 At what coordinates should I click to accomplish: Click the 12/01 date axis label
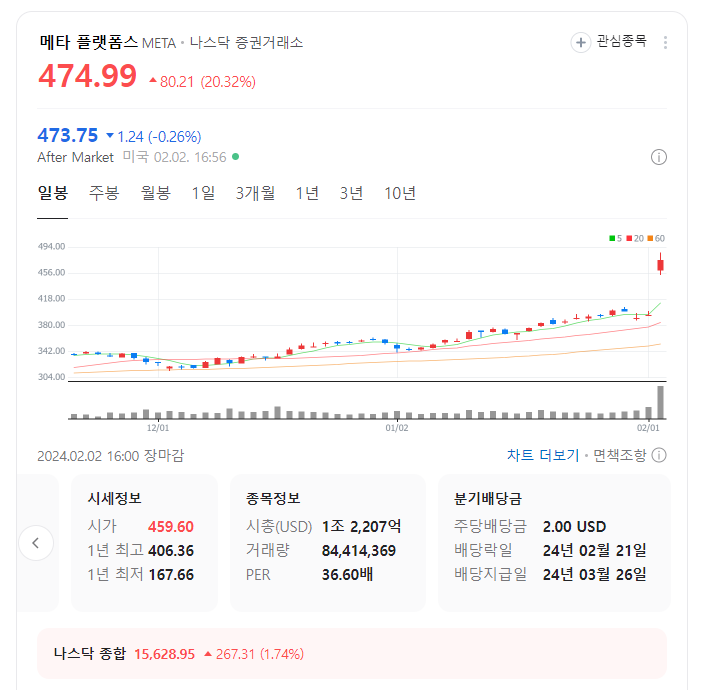[158, 428]
